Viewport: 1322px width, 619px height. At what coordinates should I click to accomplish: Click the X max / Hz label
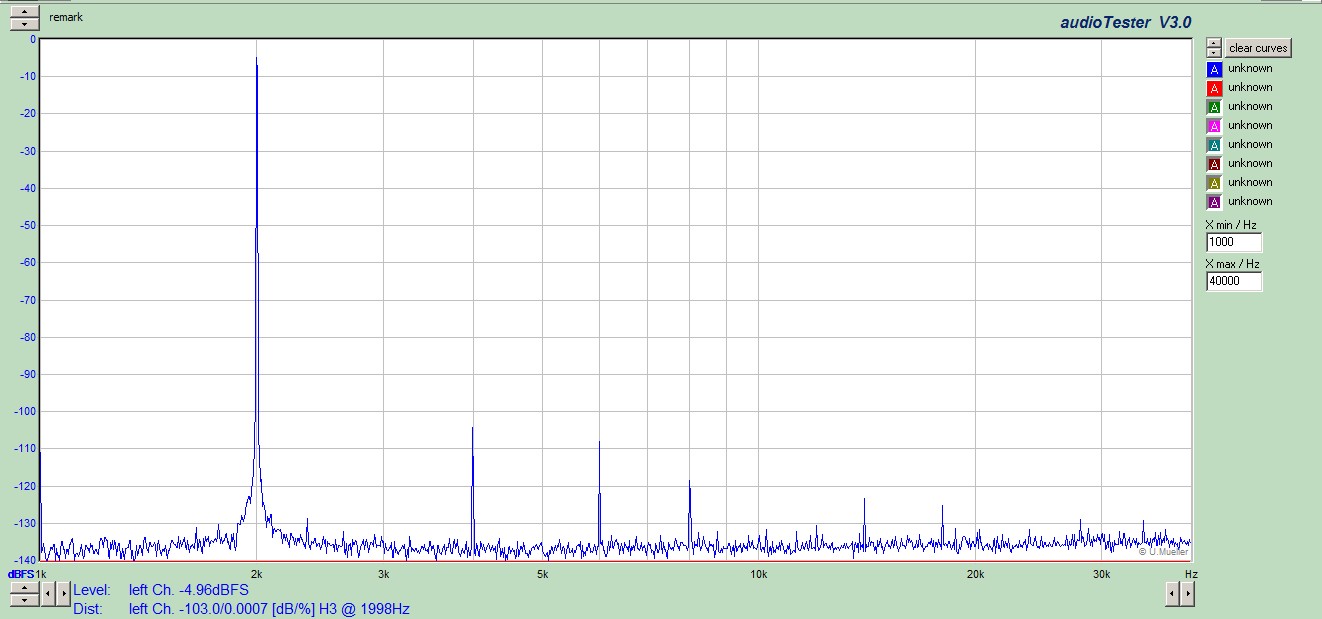coord(1233,264)
